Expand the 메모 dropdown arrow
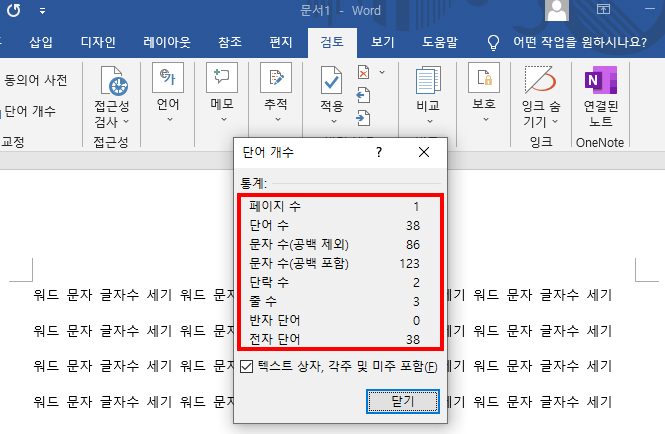Screen dimensions: 665x434 224,120
